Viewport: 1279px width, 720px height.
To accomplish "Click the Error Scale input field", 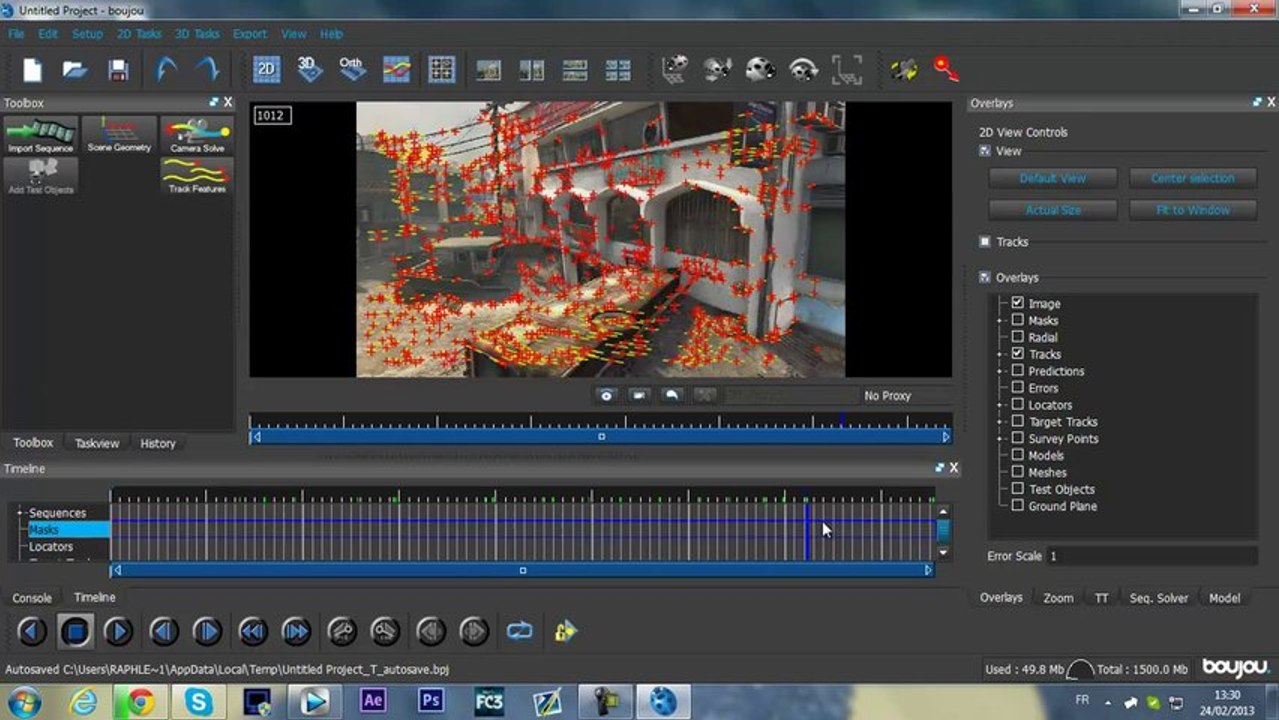I will click(x=1151, y=556).
